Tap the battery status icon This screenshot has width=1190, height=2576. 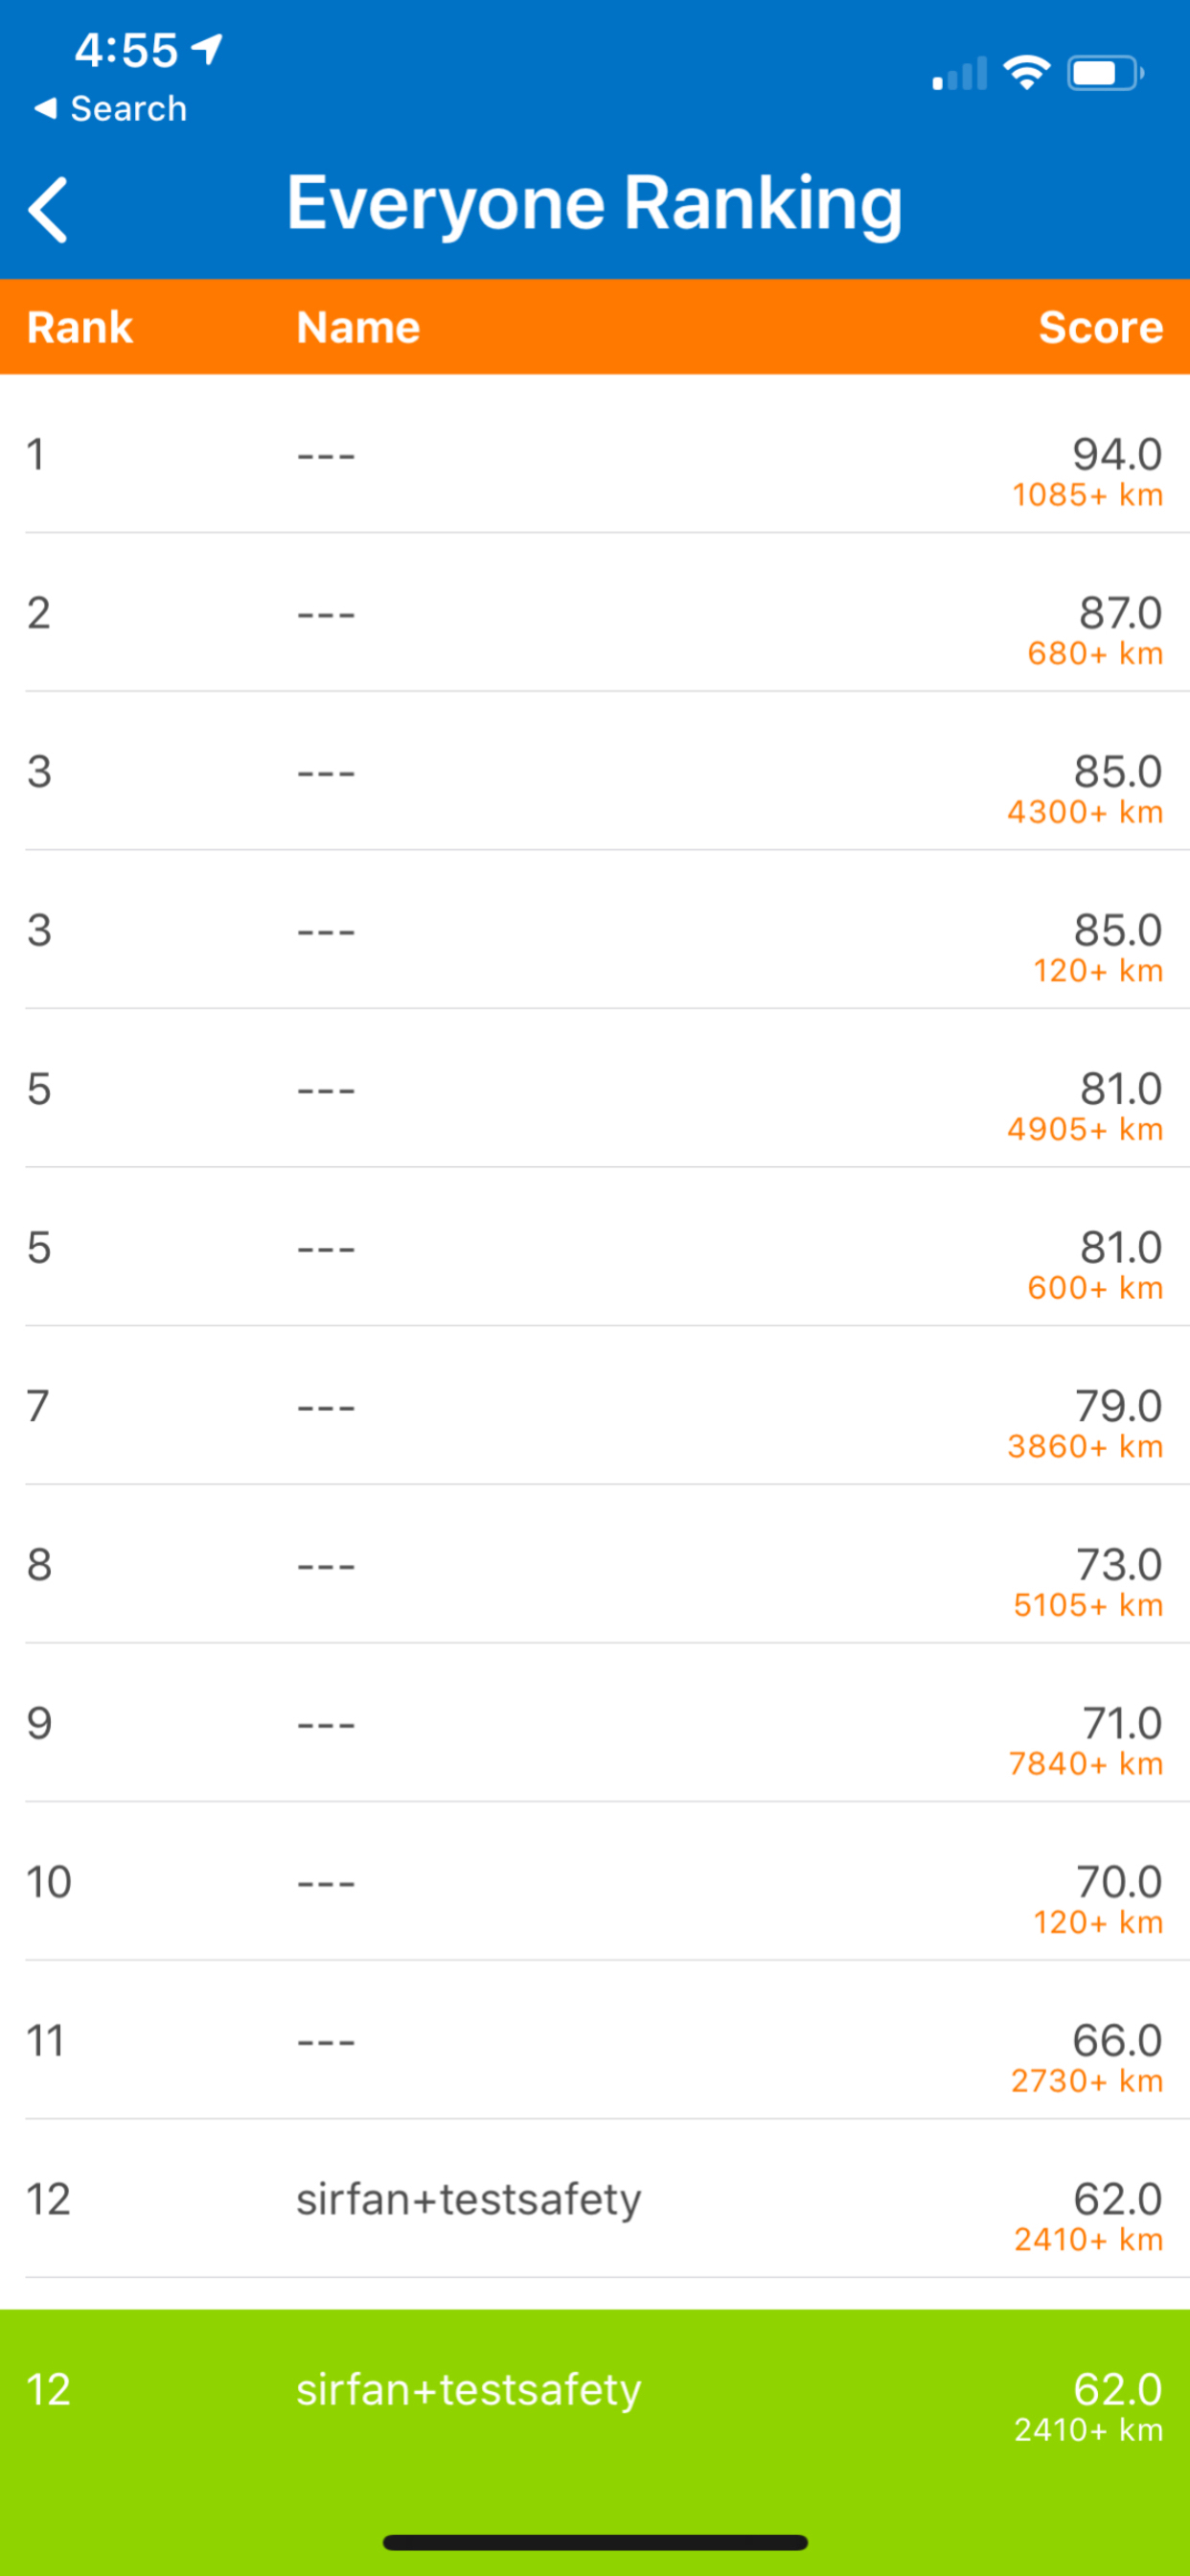1106,73
